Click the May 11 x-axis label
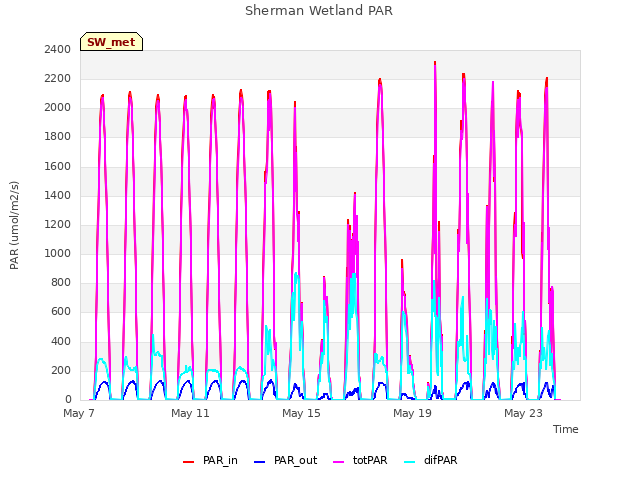640x480 pixels. [190, 413]
